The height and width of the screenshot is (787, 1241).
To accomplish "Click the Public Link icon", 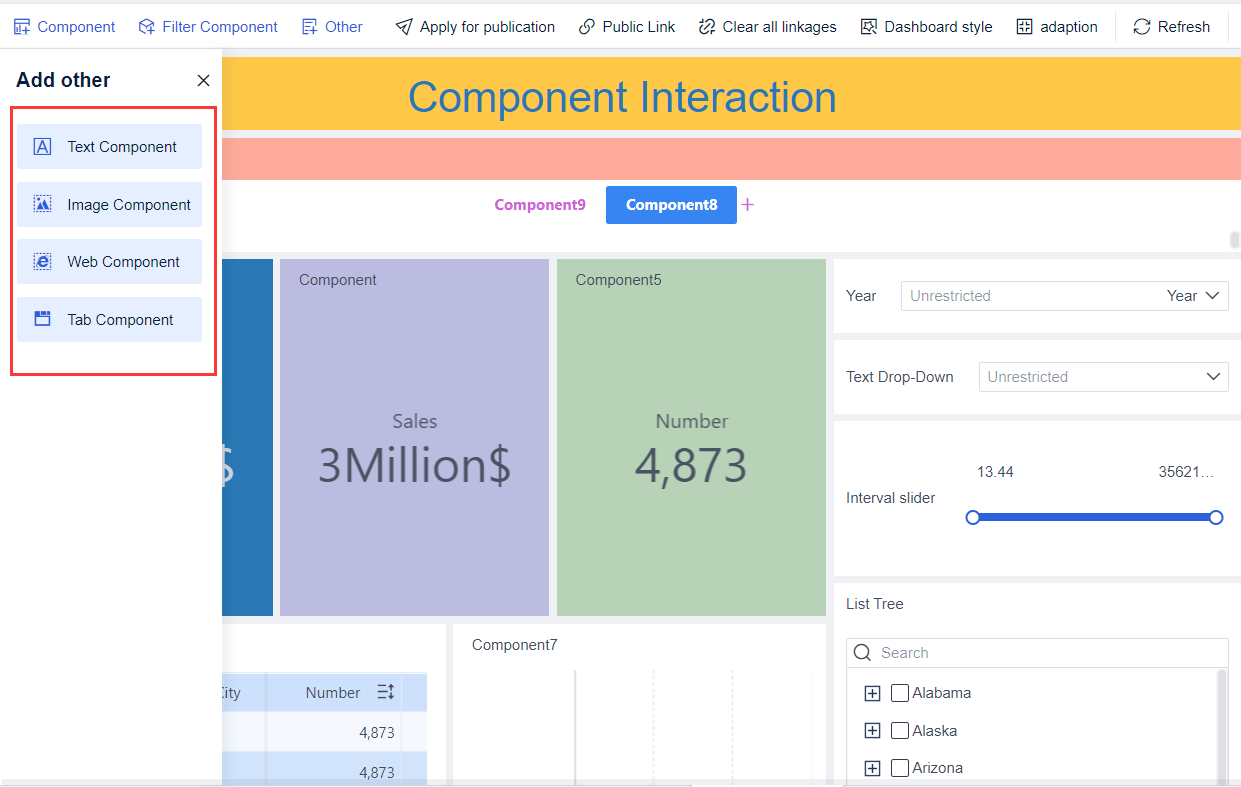I will click(x=588, y=26).
